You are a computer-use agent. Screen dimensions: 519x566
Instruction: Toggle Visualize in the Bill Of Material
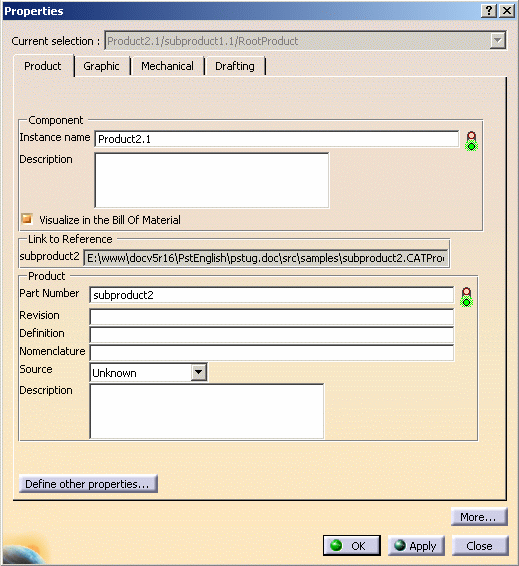(27, 219)
